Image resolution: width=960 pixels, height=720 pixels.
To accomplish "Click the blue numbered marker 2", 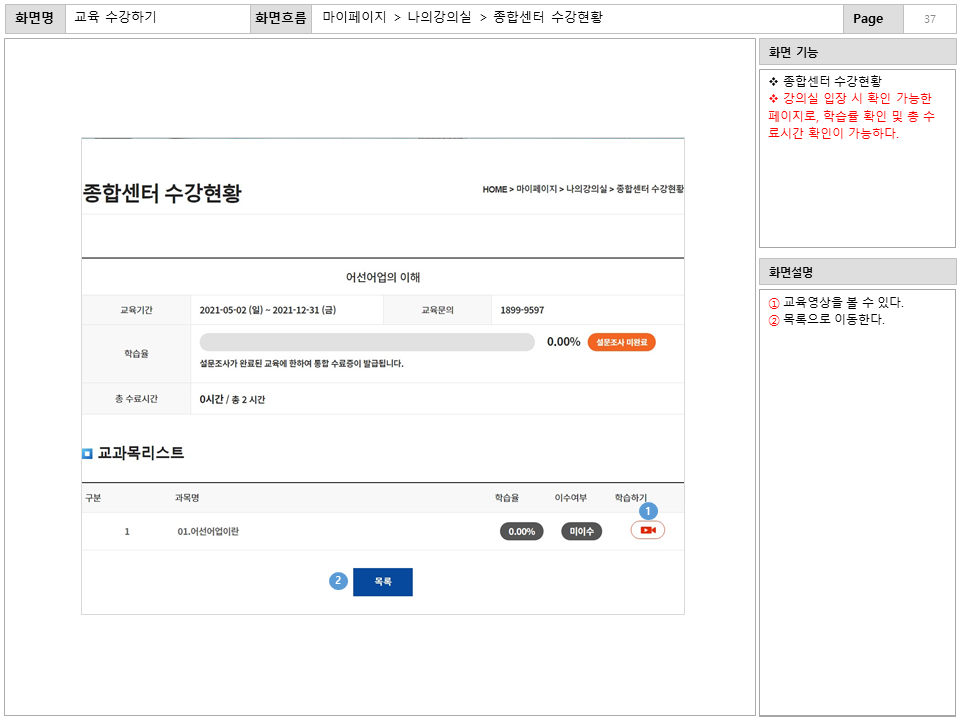I will pos(338,581).
